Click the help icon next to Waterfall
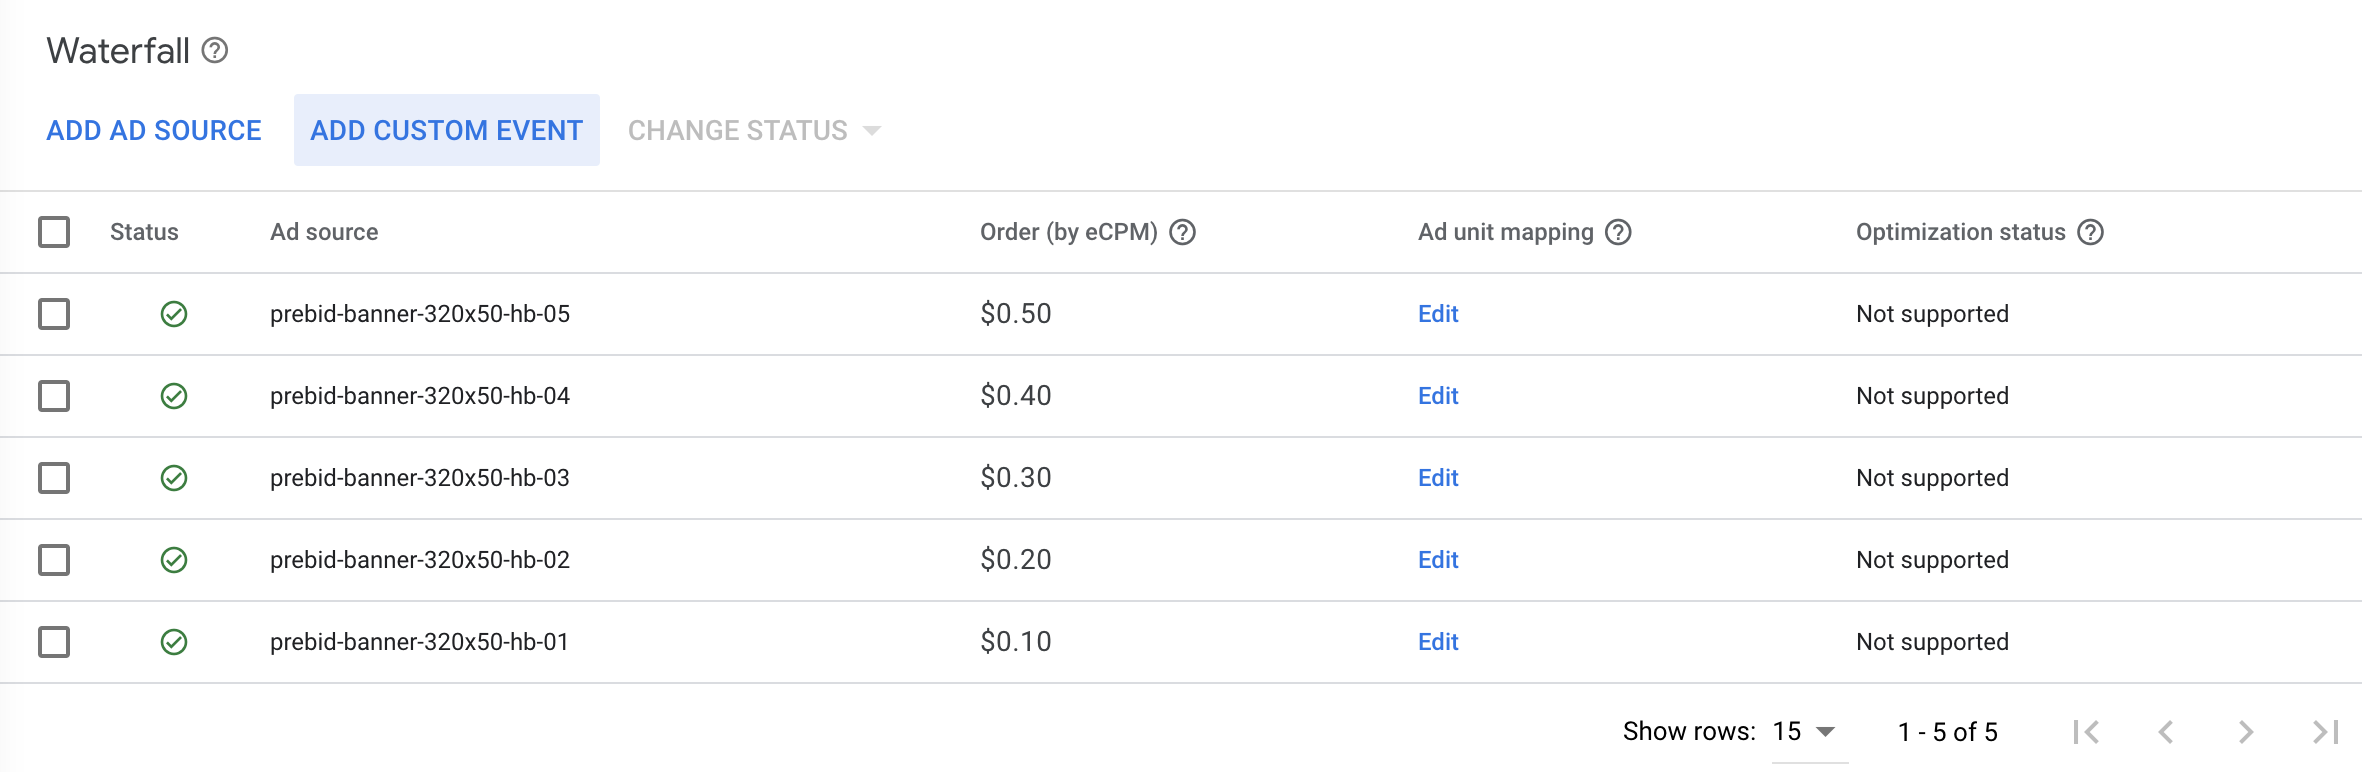Viewport: 2362px width, 772px height. click(215, 50)
